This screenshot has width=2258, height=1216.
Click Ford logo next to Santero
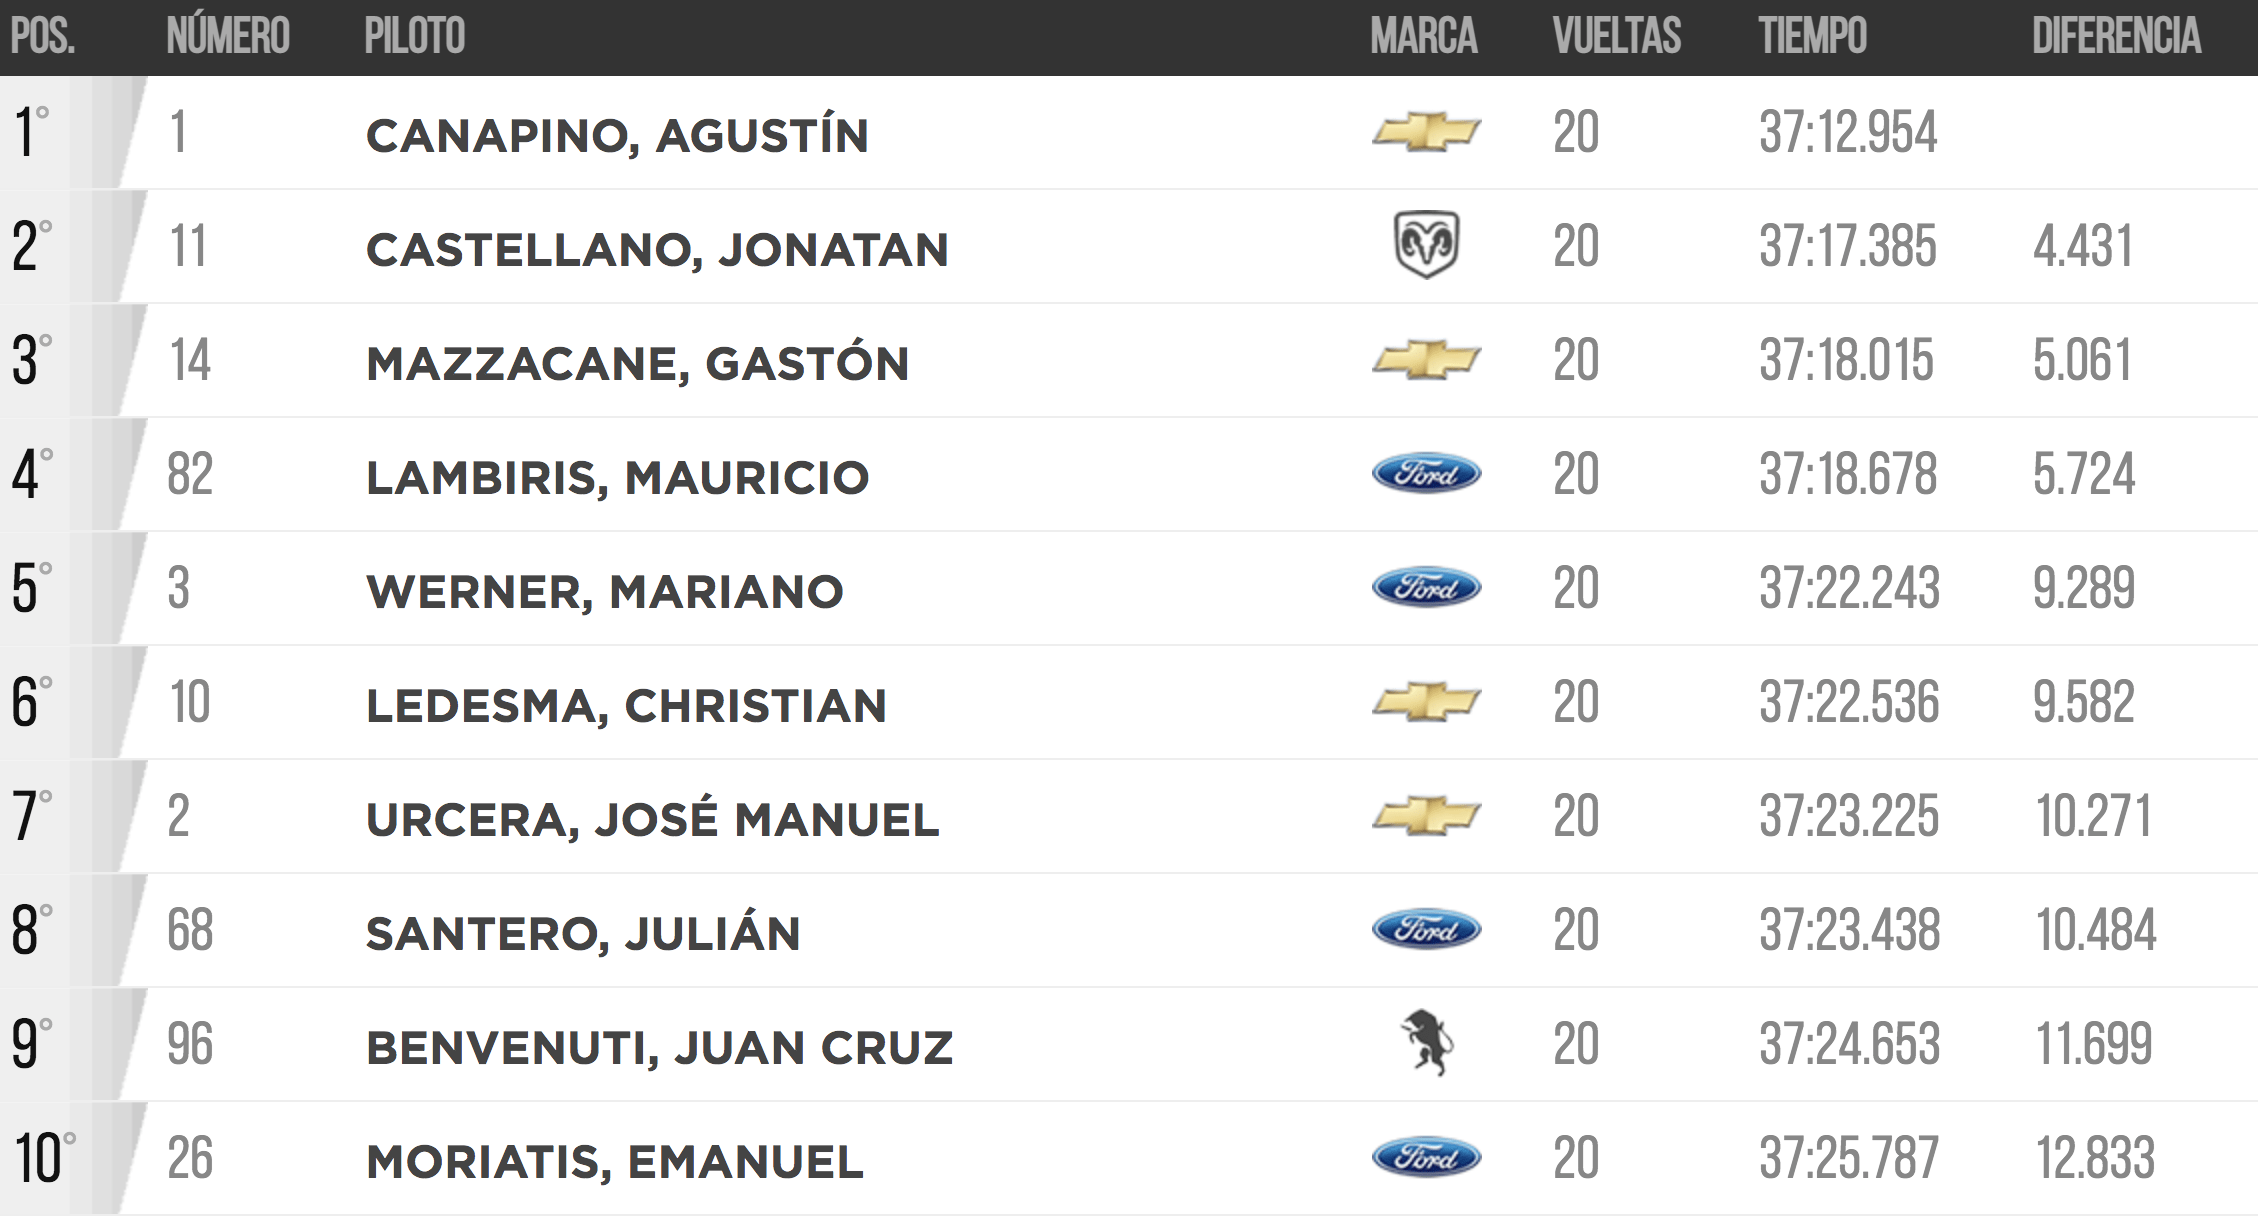pos(1426,930)
